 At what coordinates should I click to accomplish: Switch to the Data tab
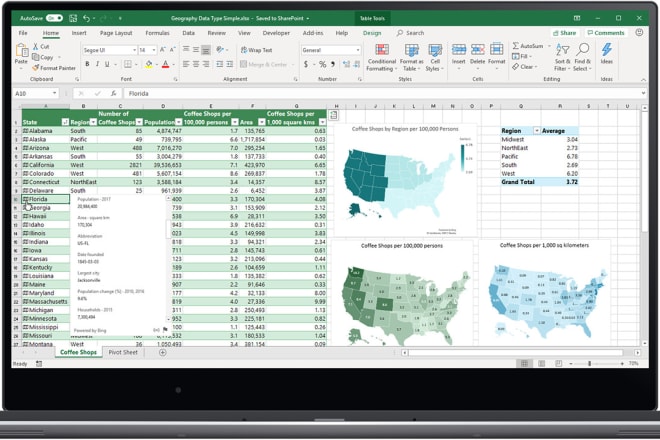coord(189,33)
